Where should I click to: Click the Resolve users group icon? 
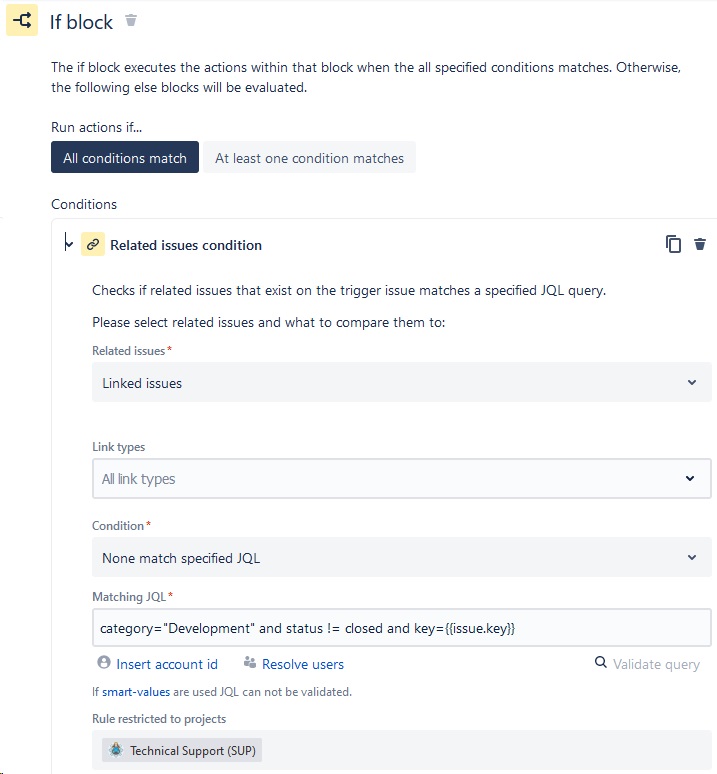(250, 662)
